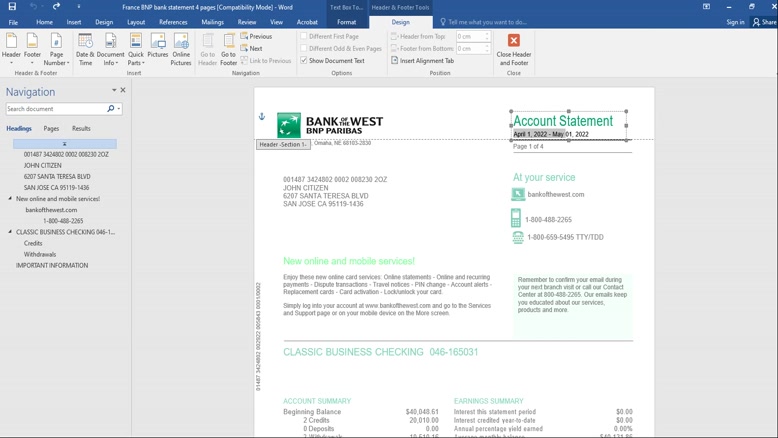Open the Header dropdown menu

coord(11,50)
